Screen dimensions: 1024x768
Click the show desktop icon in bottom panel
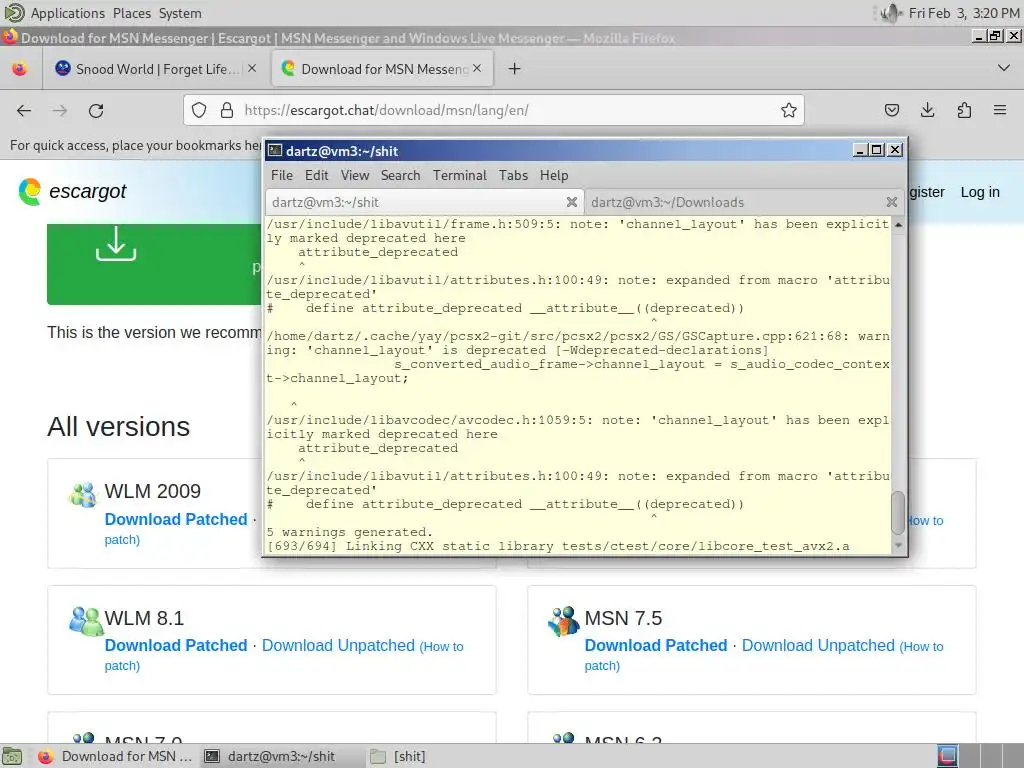(12, 756)
